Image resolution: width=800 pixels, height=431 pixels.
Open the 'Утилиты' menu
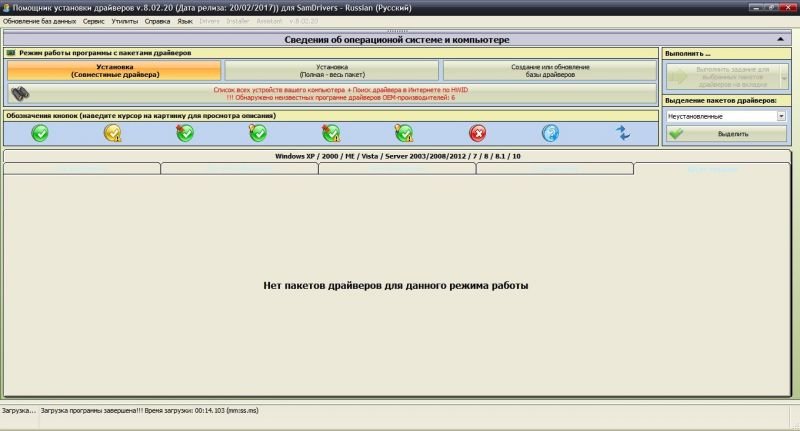125,20
